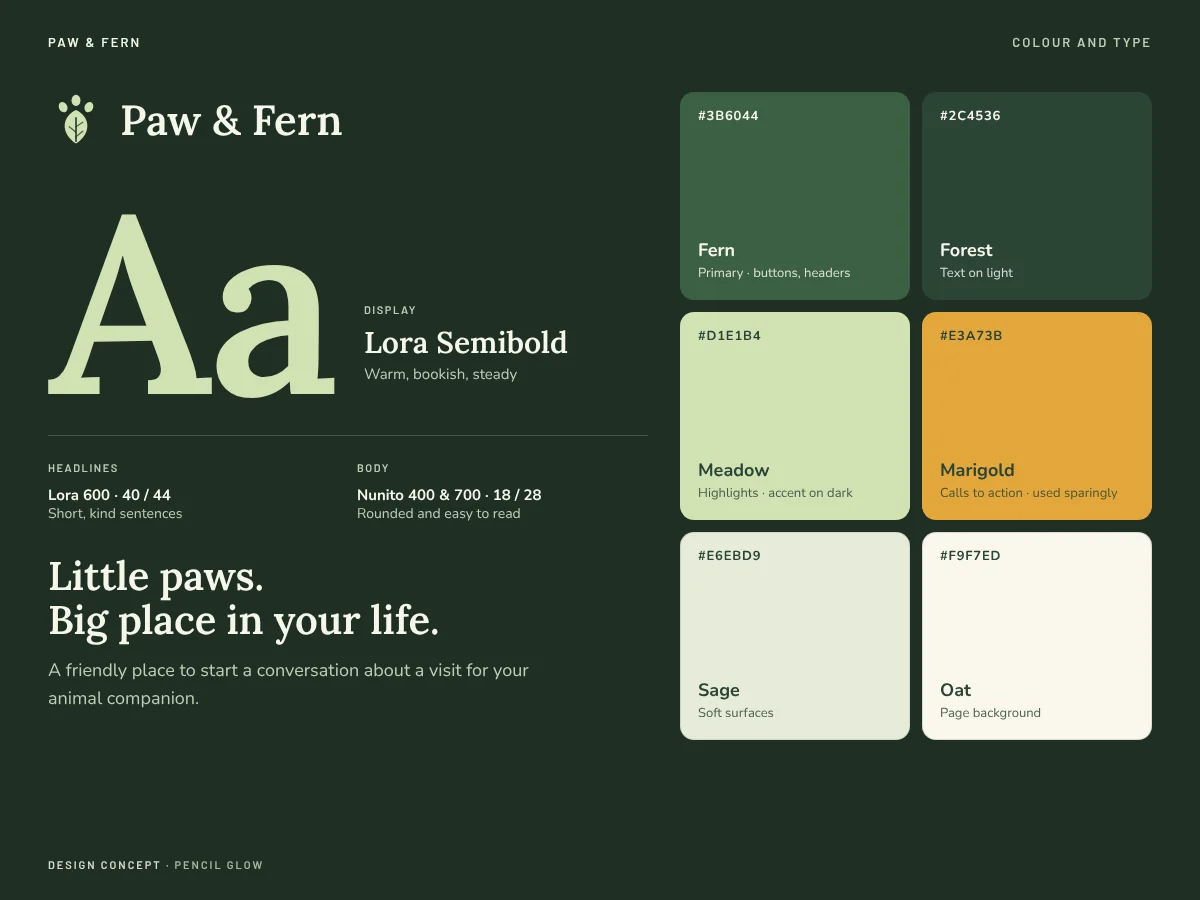Choose the Oat #F9F7ED color swatch
Viewport: 1200px width, 900px height.
pyautogui.click(x=1037, y=636)
